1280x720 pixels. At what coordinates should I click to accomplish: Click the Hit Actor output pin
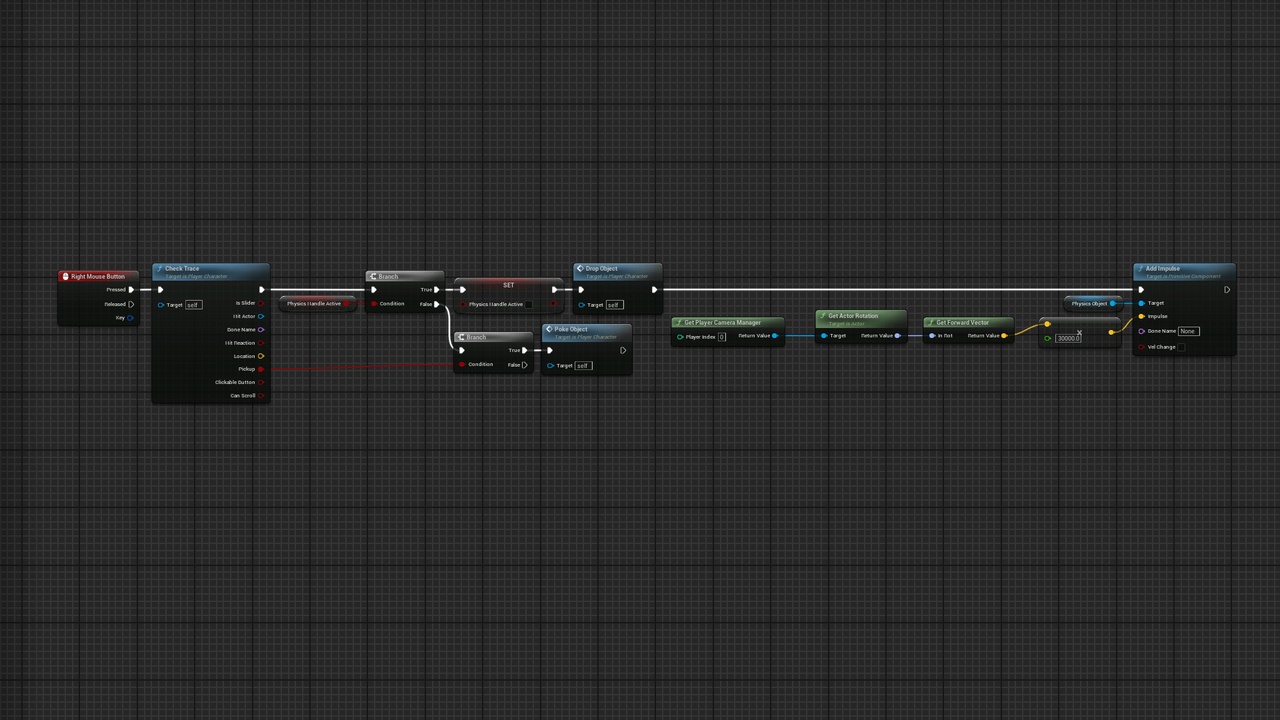(x=261, y=316)
